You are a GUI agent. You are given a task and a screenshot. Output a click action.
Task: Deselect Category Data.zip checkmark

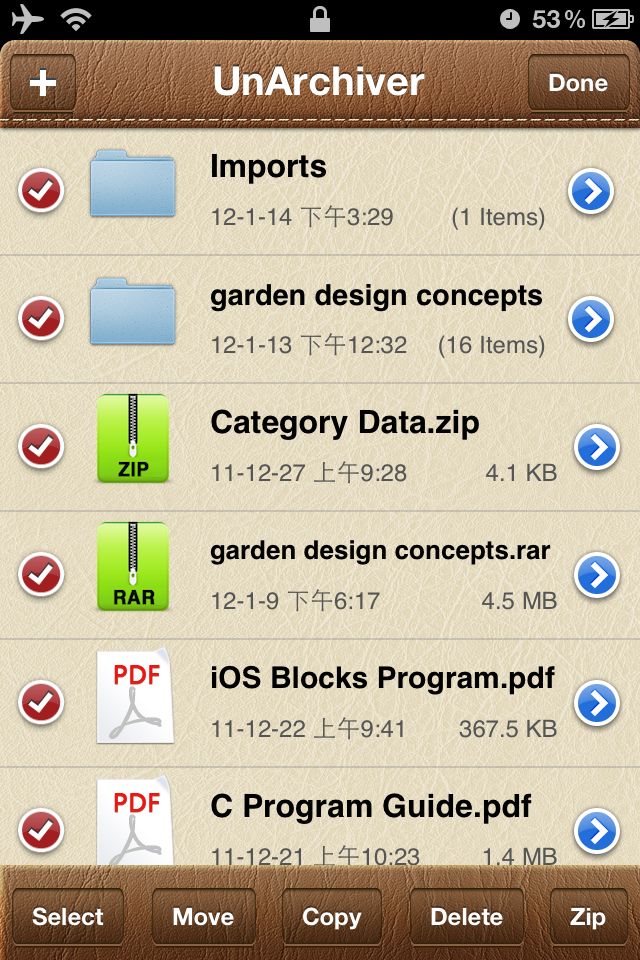(x=41, y=446)
